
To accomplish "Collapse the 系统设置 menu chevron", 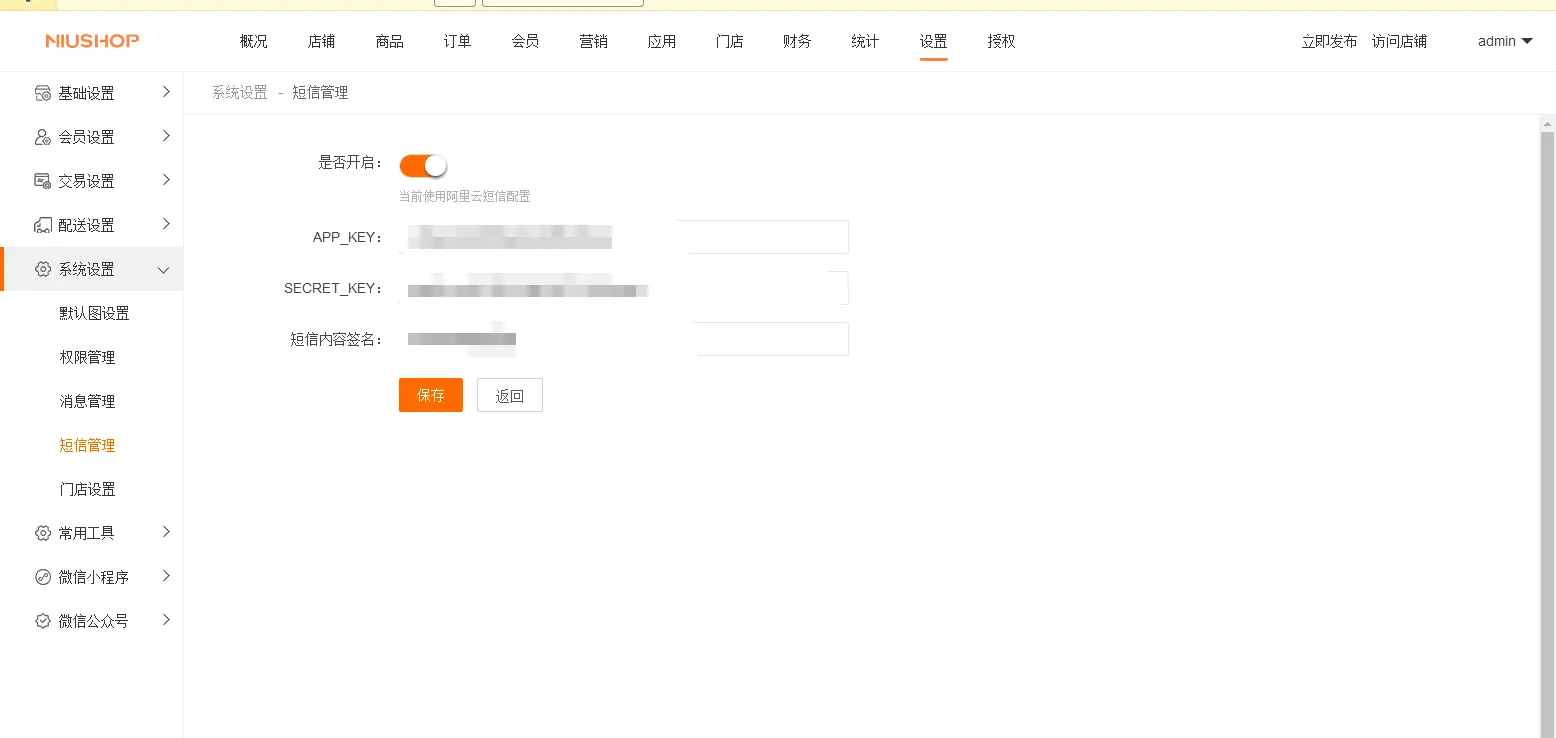I will tap(165, 270).
